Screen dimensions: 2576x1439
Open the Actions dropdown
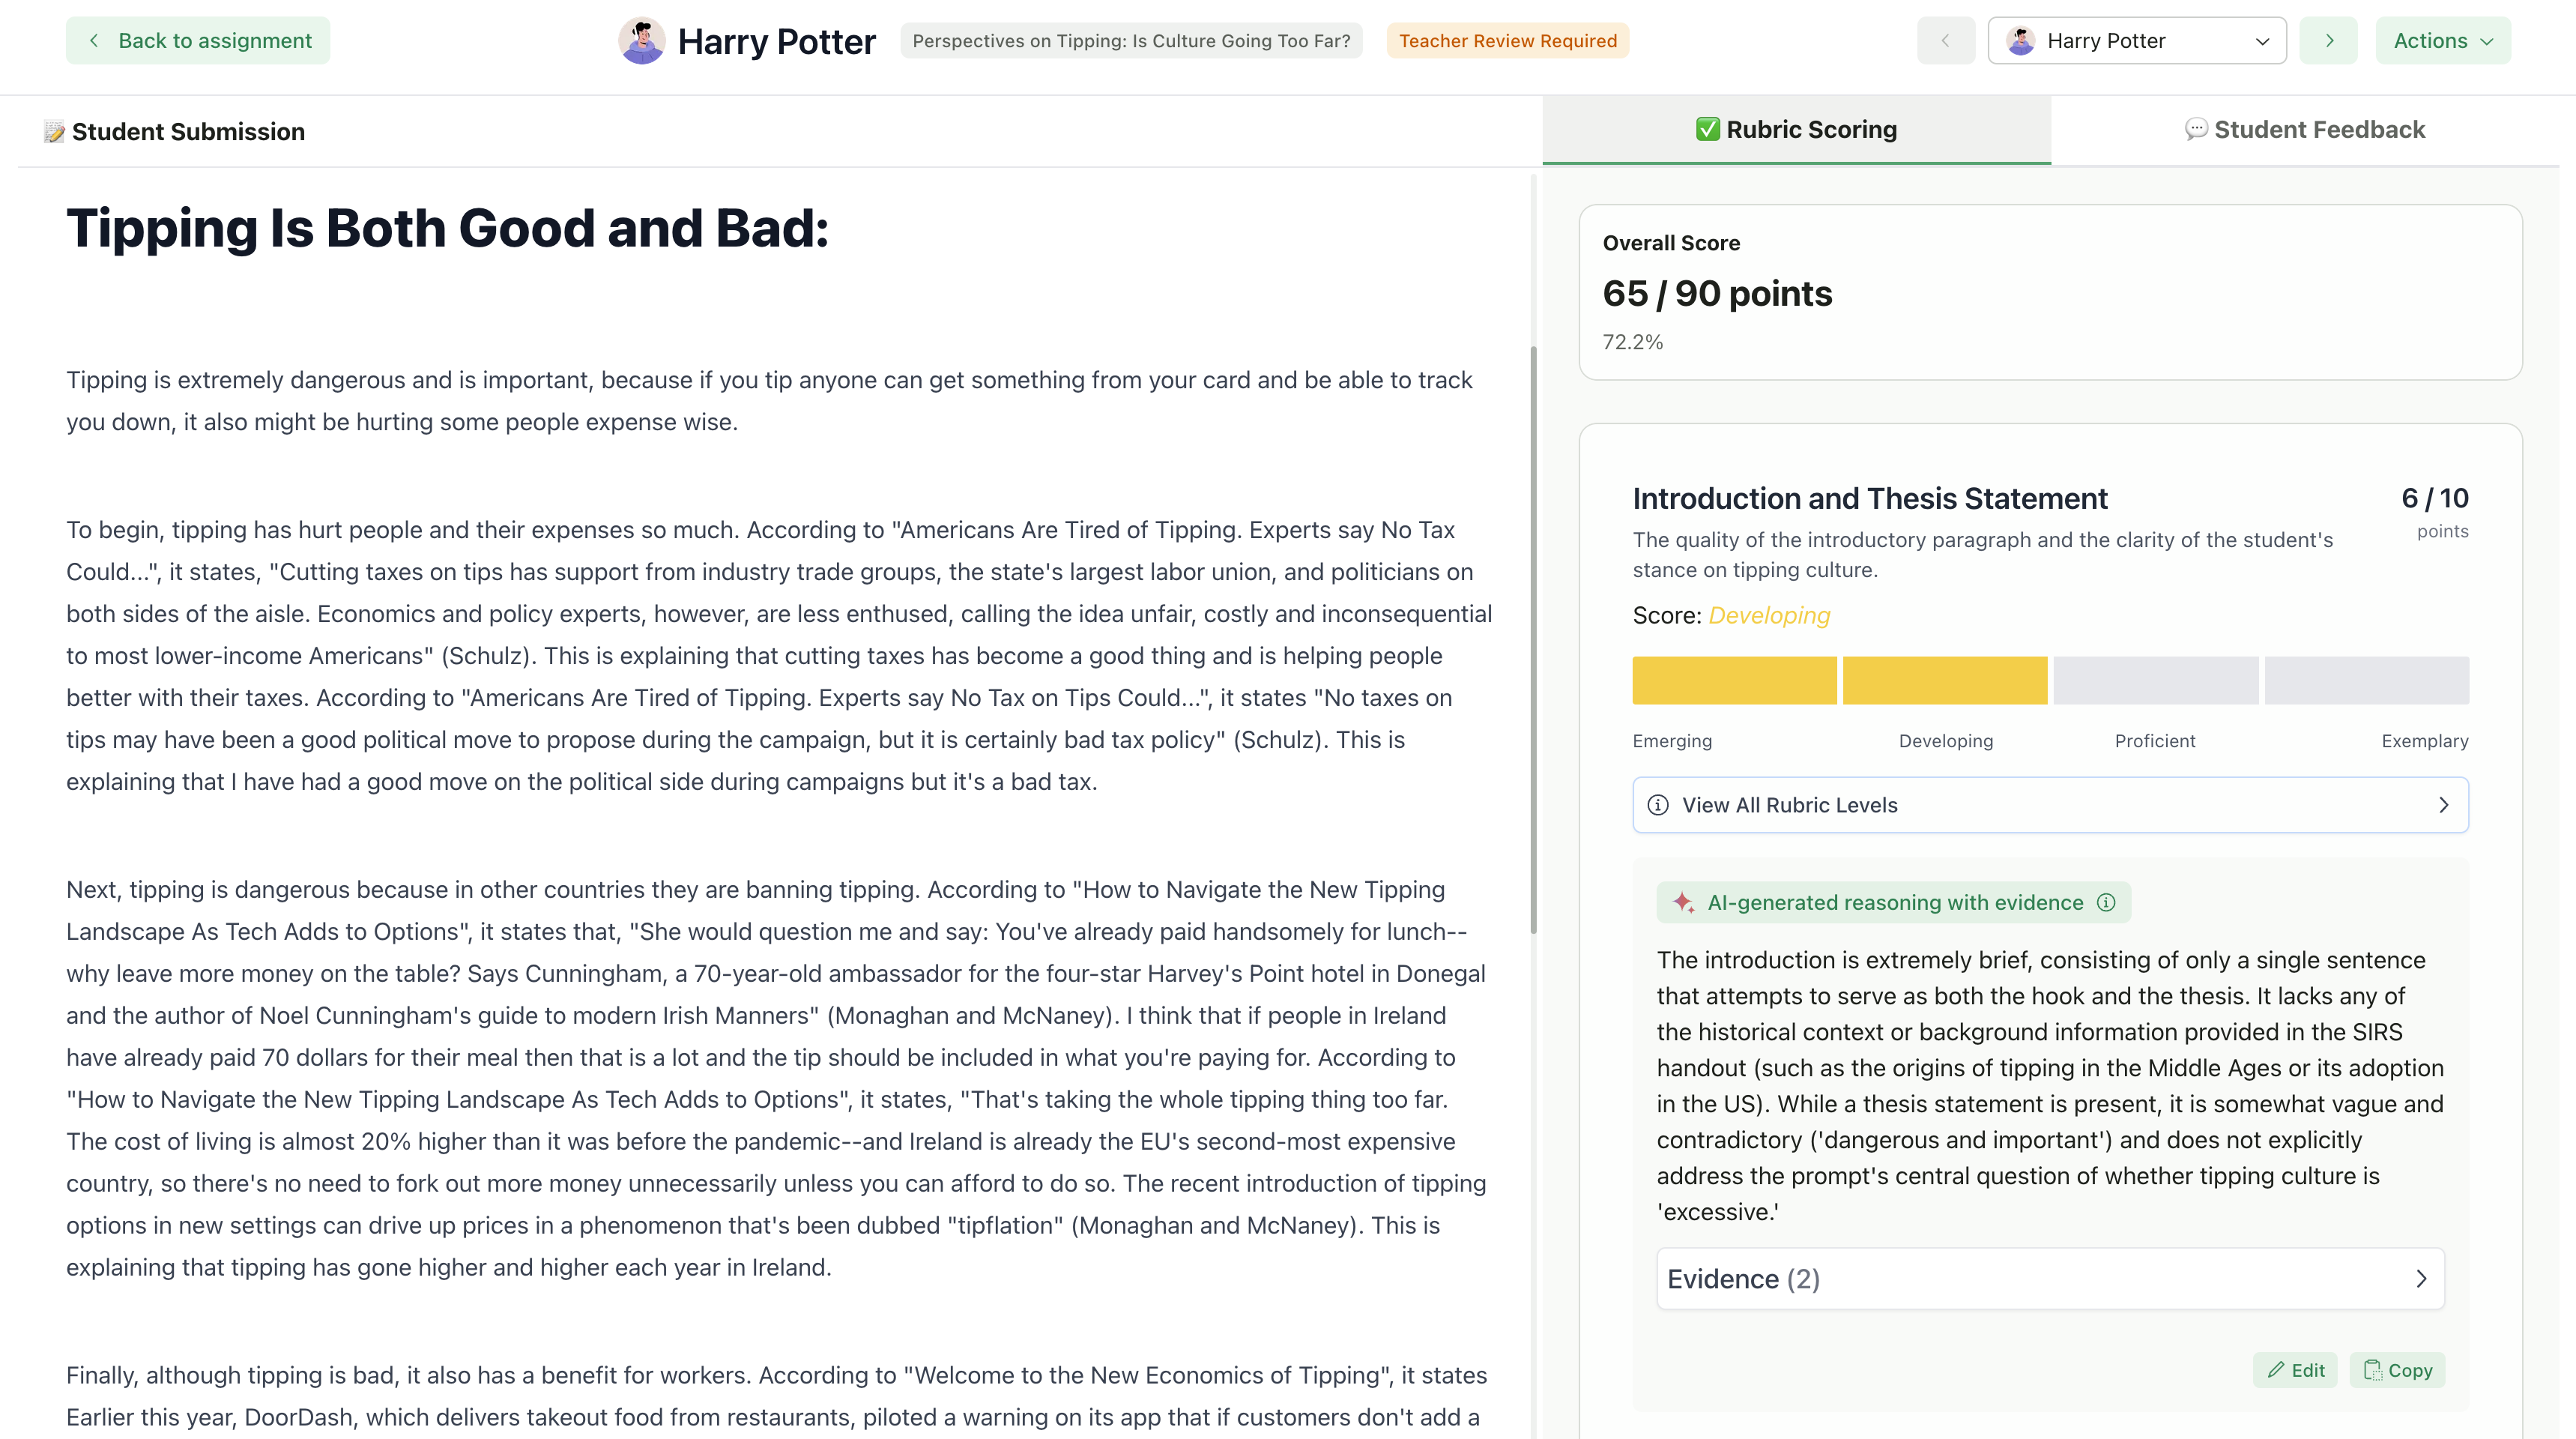(x=2443, y=40)
